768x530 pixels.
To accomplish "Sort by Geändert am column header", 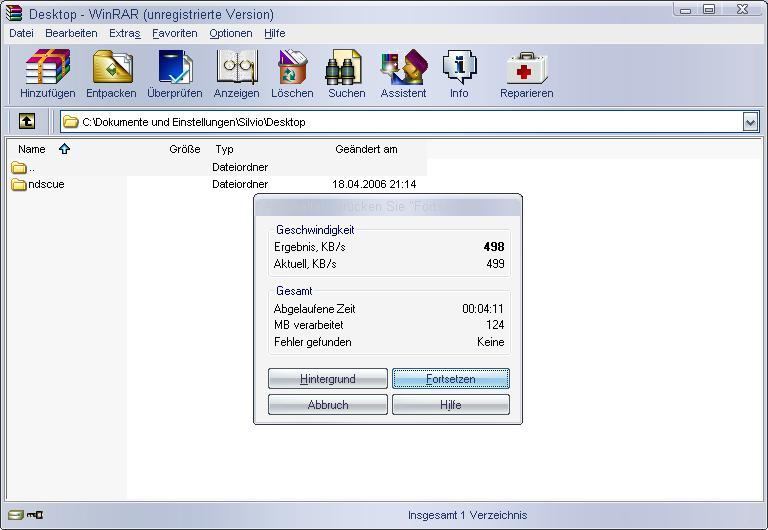I will pos(366,149).
